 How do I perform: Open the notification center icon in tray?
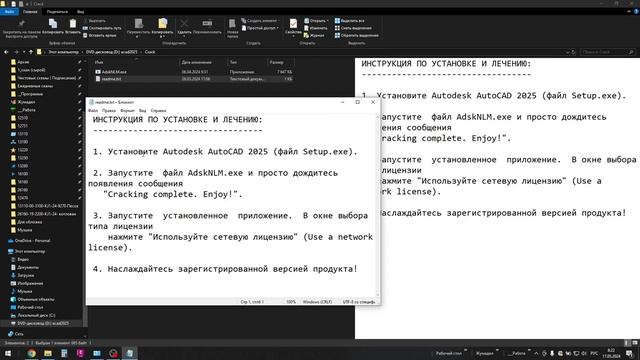tap(629, 354)
